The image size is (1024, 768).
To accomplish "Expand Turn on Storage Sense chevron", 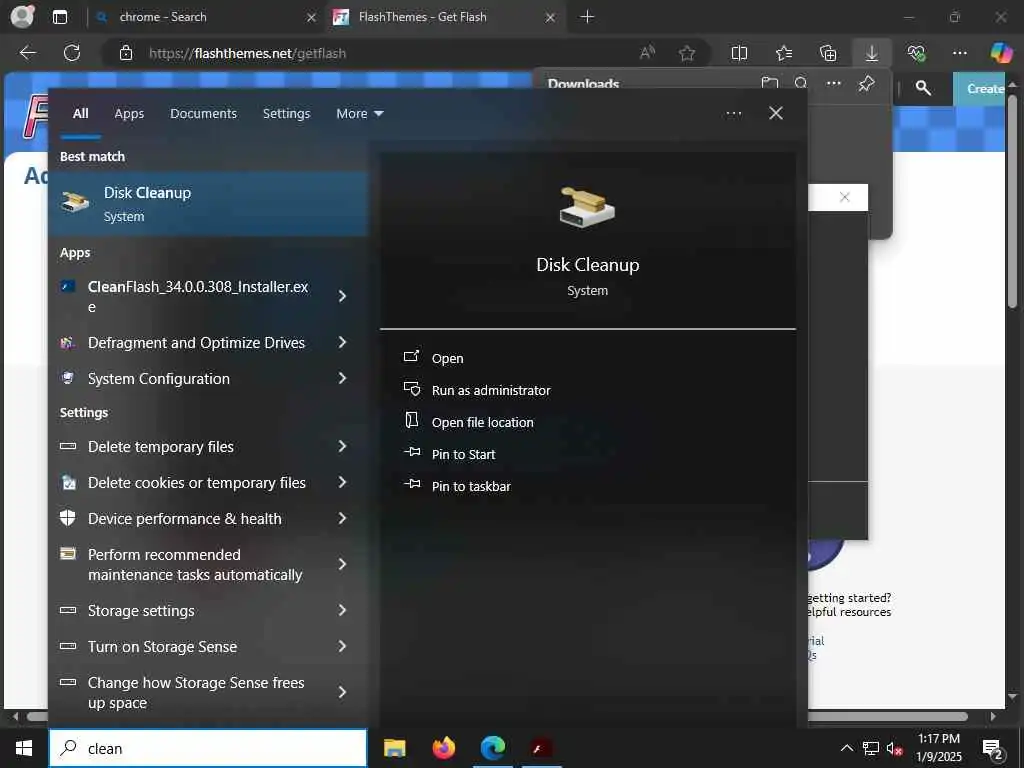I will [x=342, y=646].
